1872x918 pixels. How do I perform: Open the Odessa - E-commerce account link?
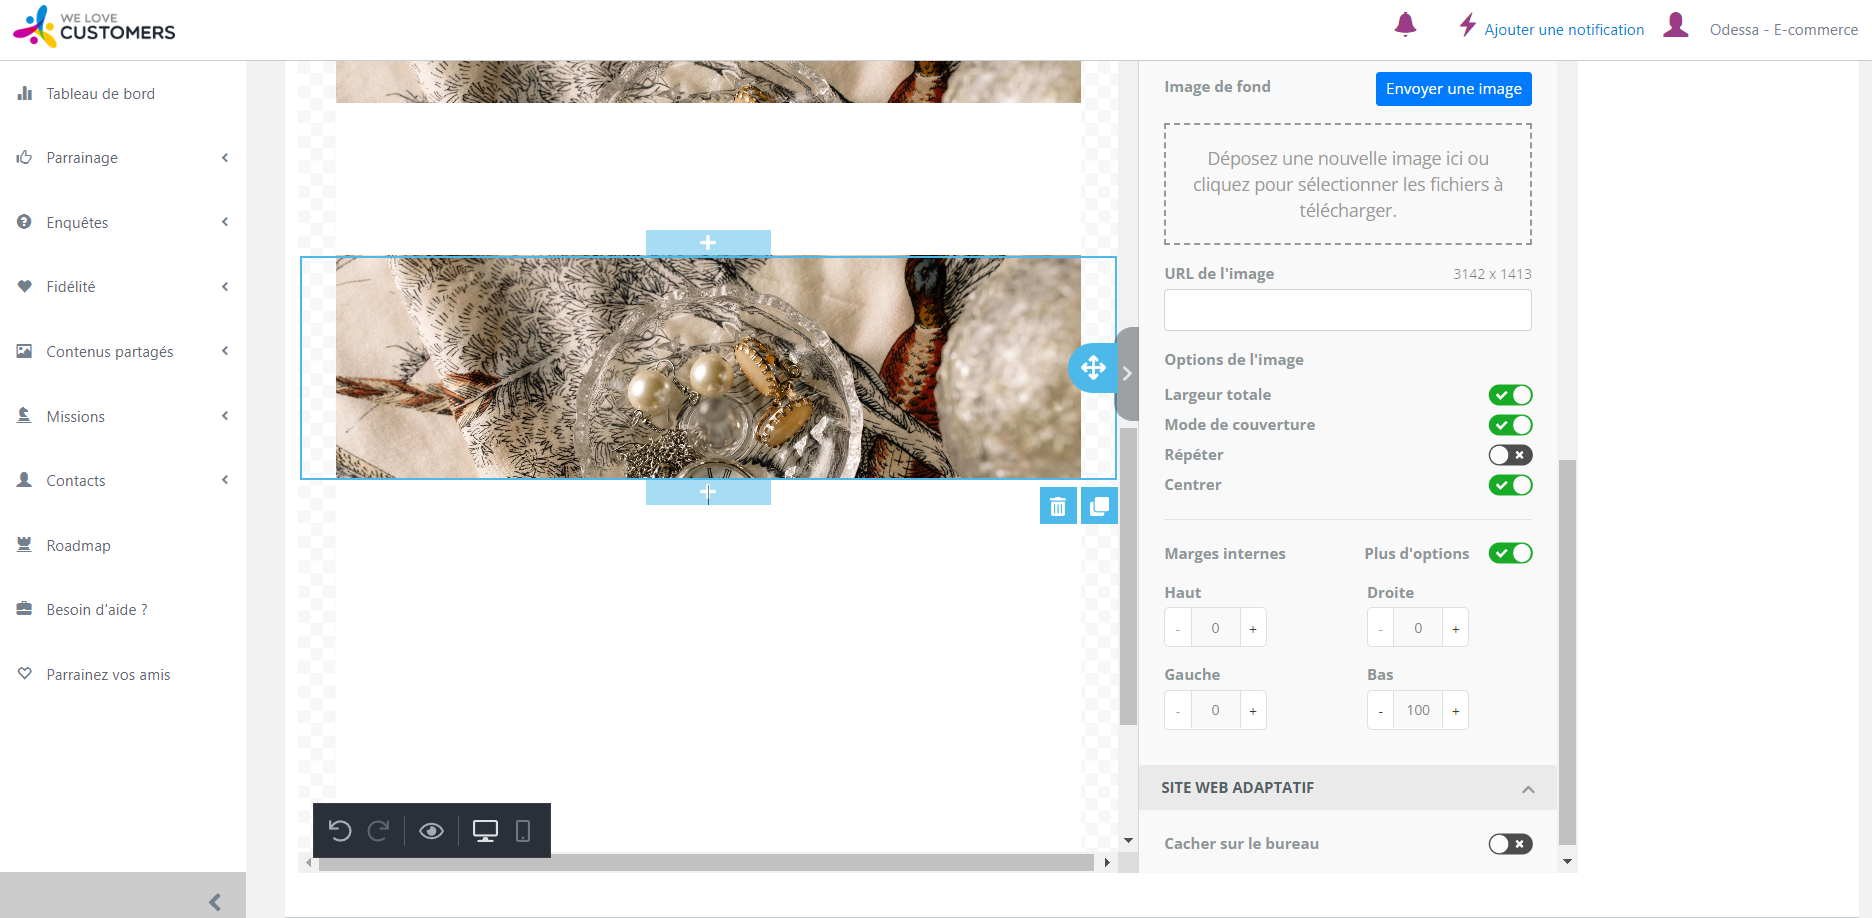[x=1784, y=30]
